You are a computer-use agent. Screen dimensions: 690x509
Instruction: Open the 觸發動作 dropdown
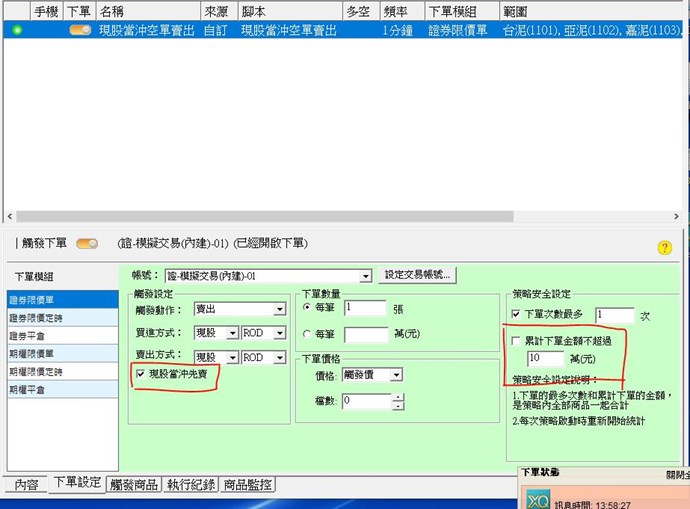coord(279,309)
